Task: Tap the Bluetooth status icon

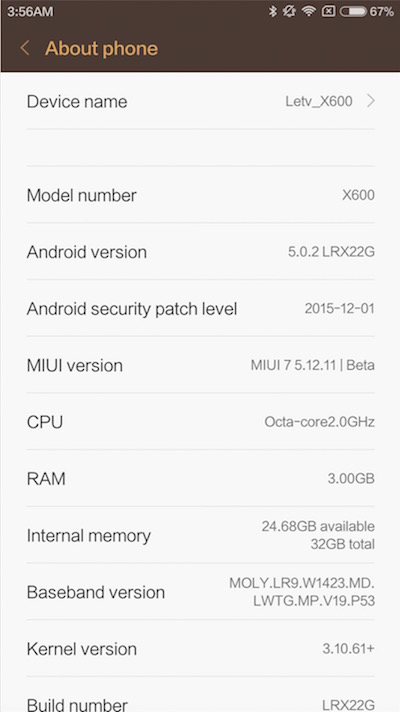Action: pyautogui.click(x=272, y=11)
